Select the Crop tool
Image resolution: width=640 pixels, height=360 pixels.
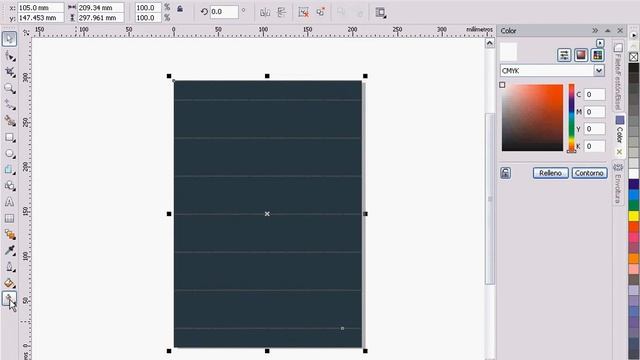tap(10, 73)
